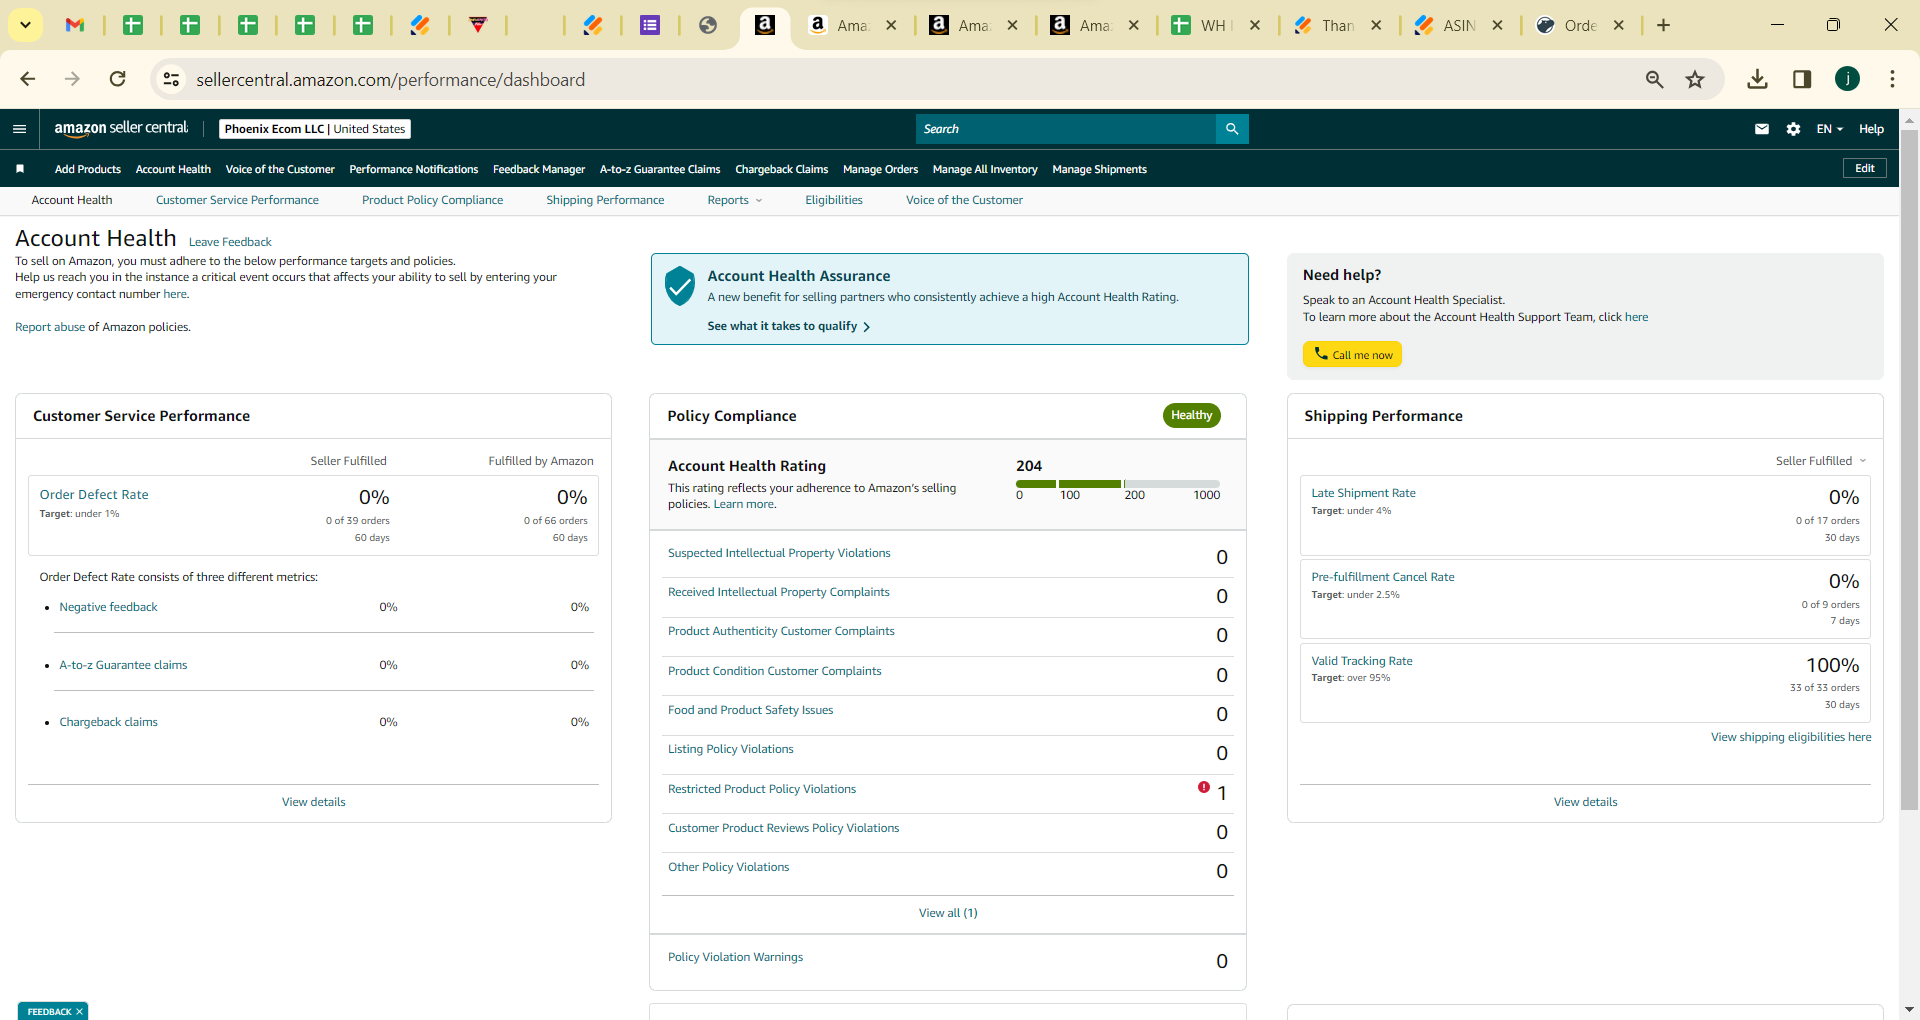Close the ASIN browser tab

coord(1497,25)
